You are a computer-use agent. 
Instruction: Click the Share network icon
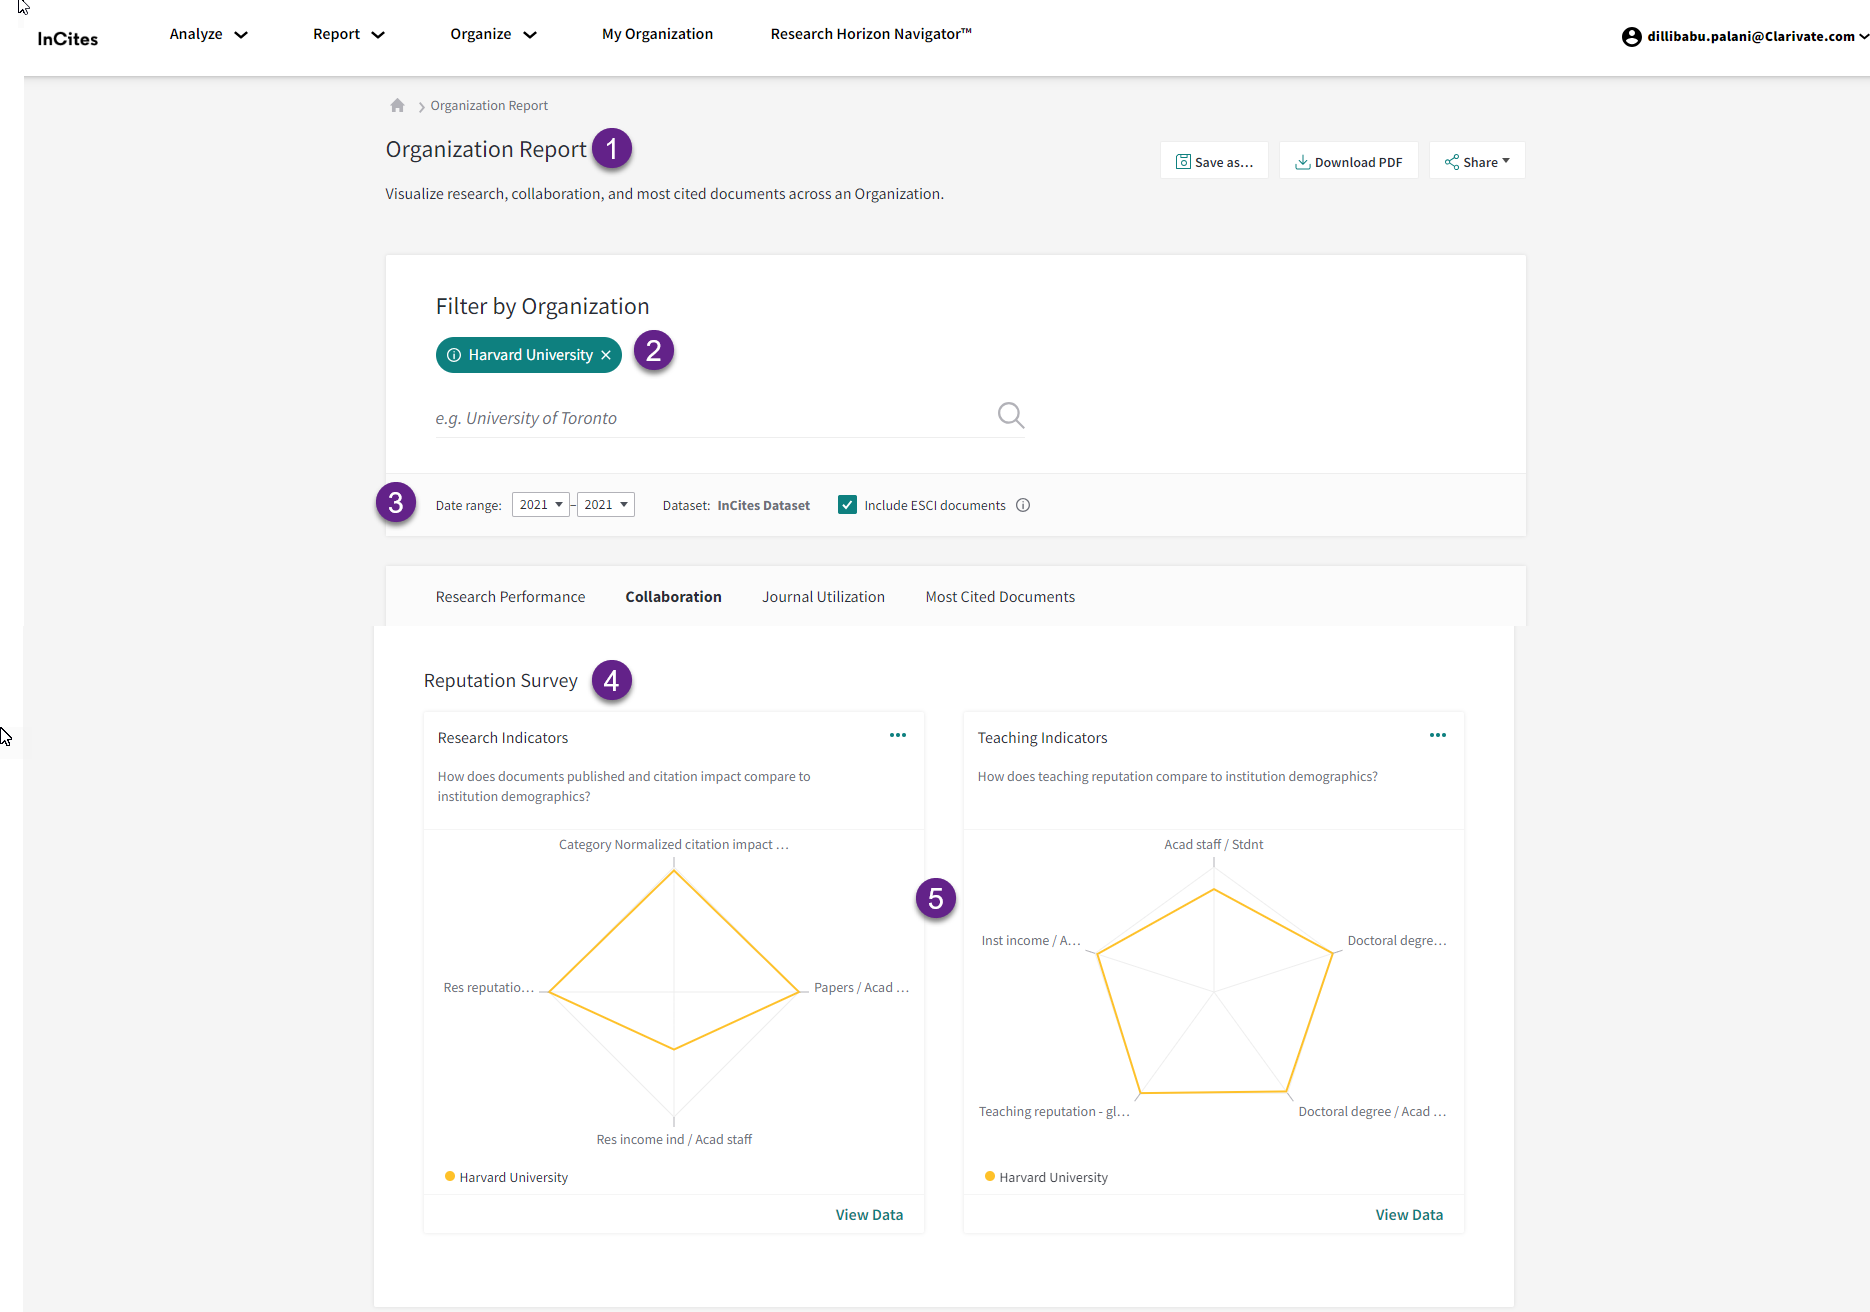(1452, 162)
